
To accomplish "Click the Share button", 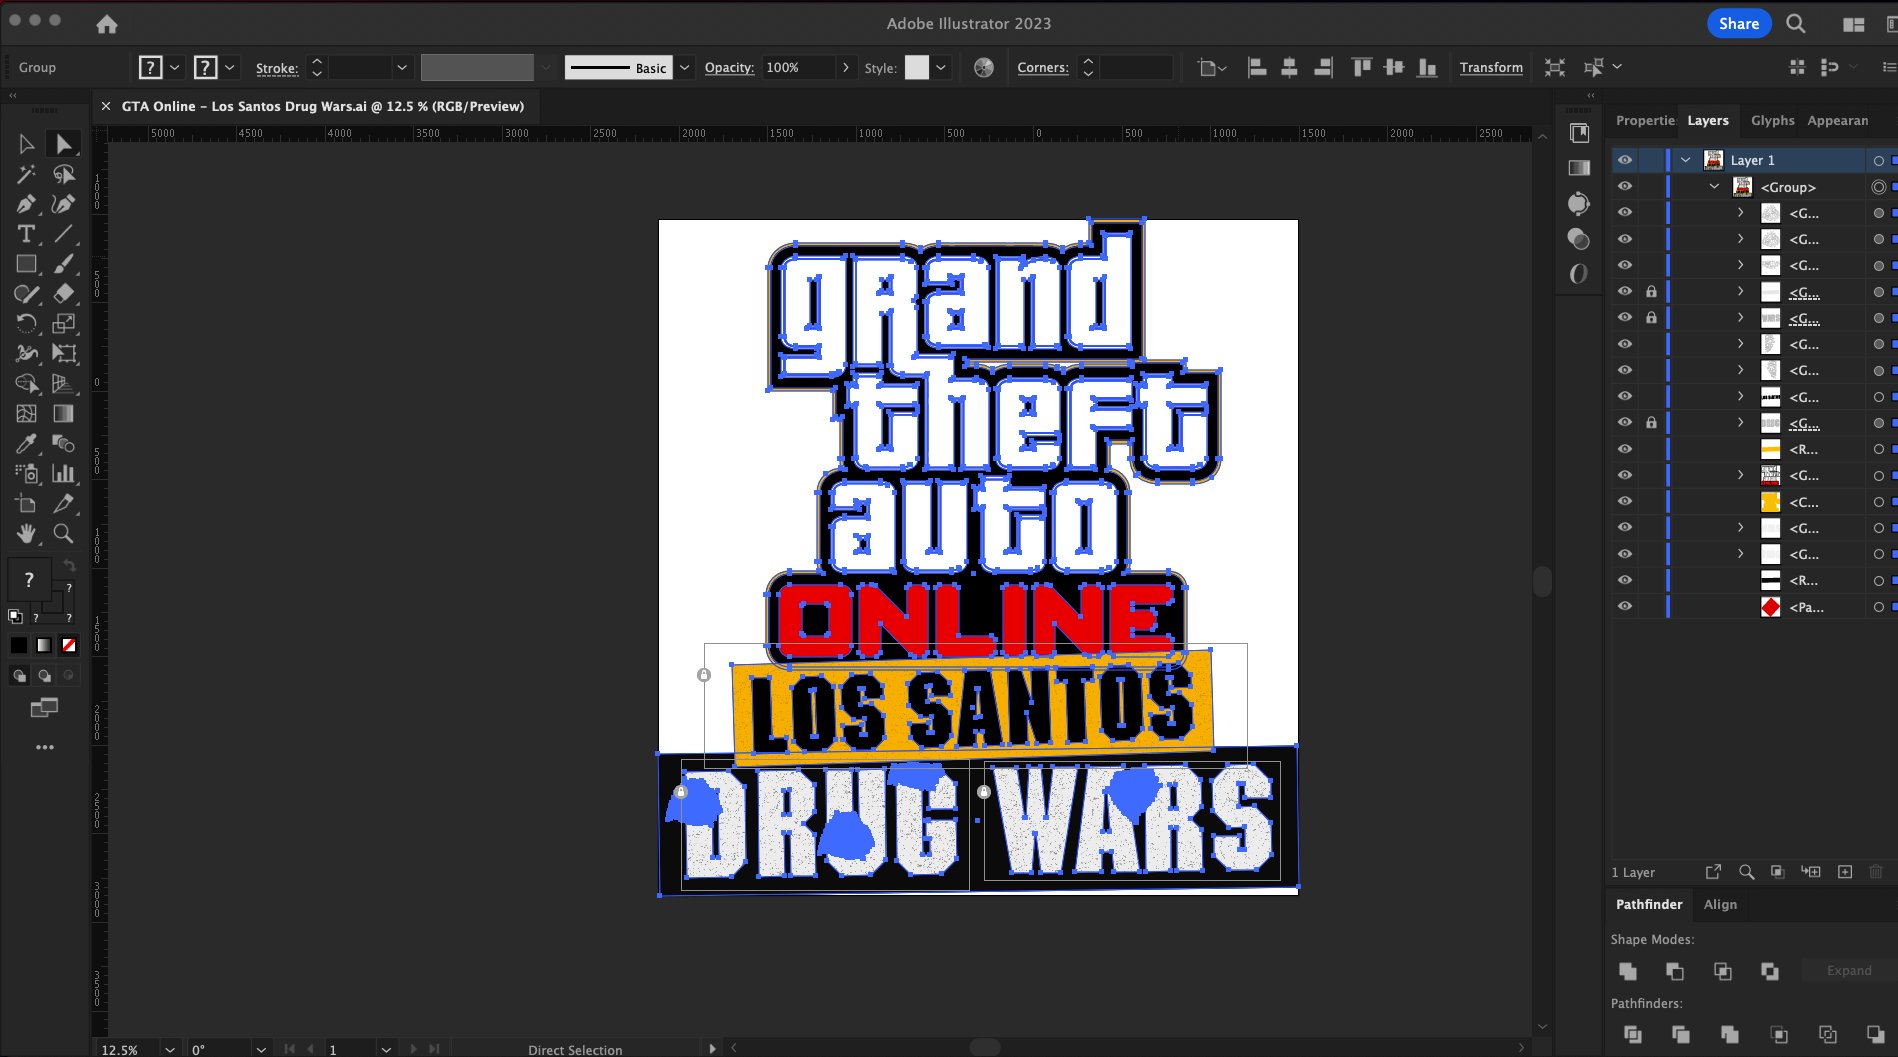I will pos(1739,24).
